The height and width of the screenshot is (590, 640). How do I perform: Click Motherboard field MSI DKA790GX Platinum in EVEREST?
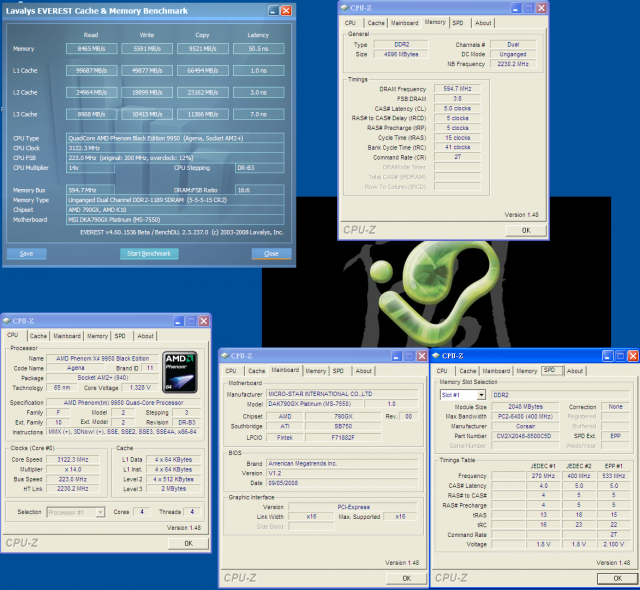point(175,220)
